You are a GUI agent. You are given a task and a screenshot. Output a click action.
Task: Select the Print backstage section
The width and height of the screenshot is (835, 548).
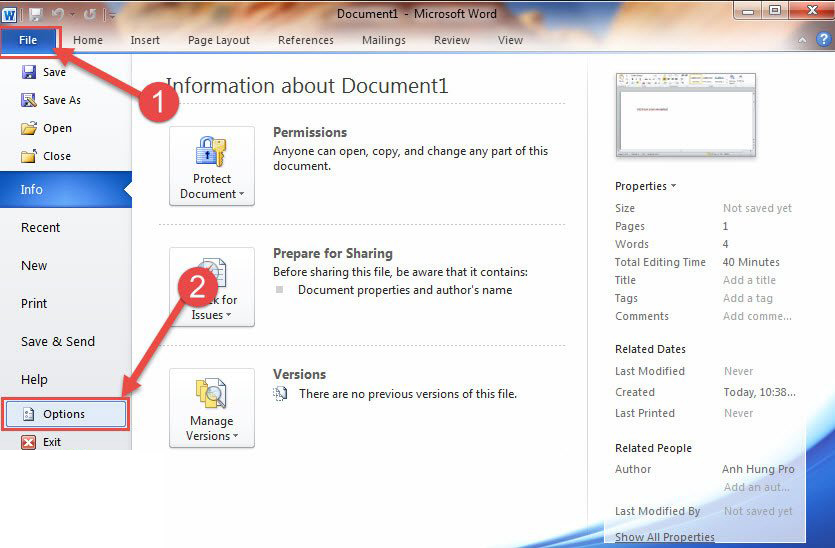pyautogui.click(x=34, y=304)
